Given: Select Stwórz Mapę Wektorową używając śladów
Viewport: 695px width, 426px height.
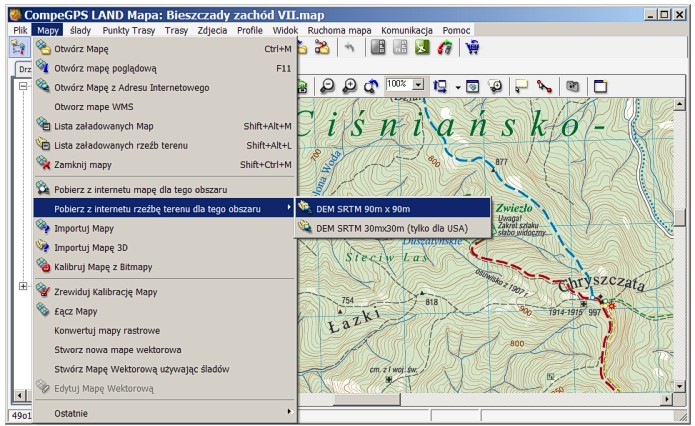Looking at the screenshot, I should point(164,369).
